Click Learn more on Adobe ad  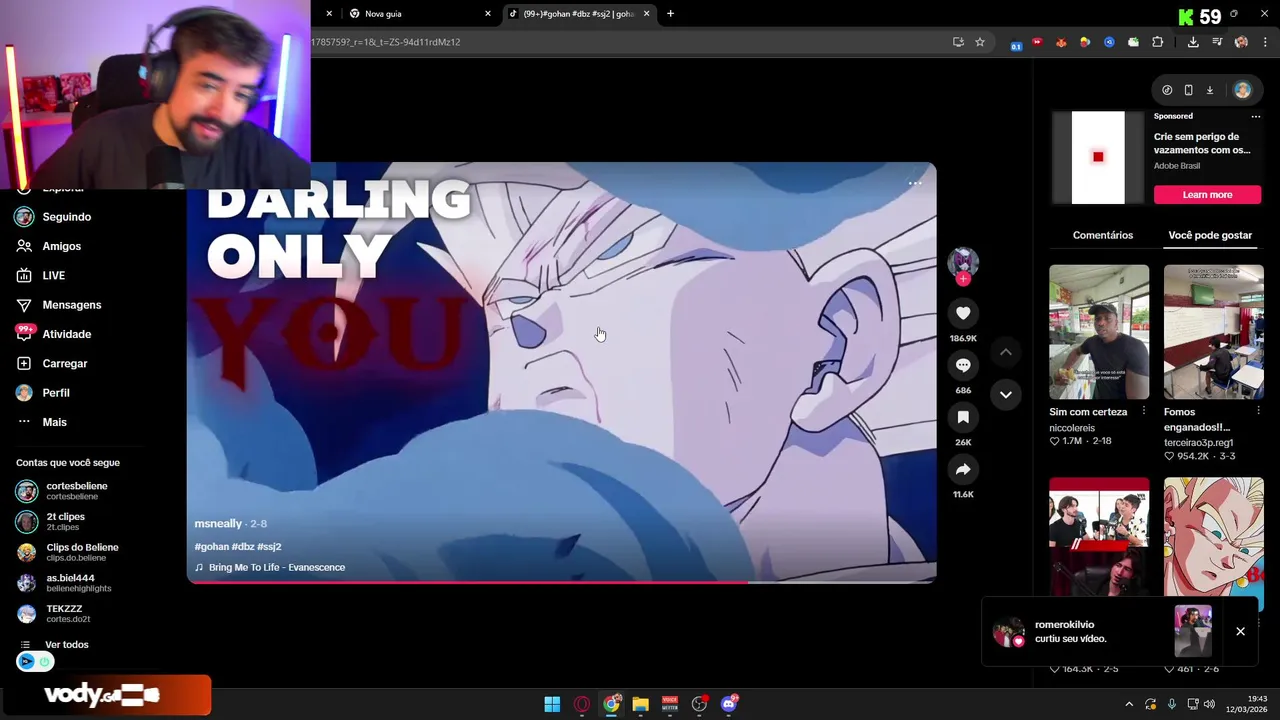pyautogui.click(x=1207, y=195)
